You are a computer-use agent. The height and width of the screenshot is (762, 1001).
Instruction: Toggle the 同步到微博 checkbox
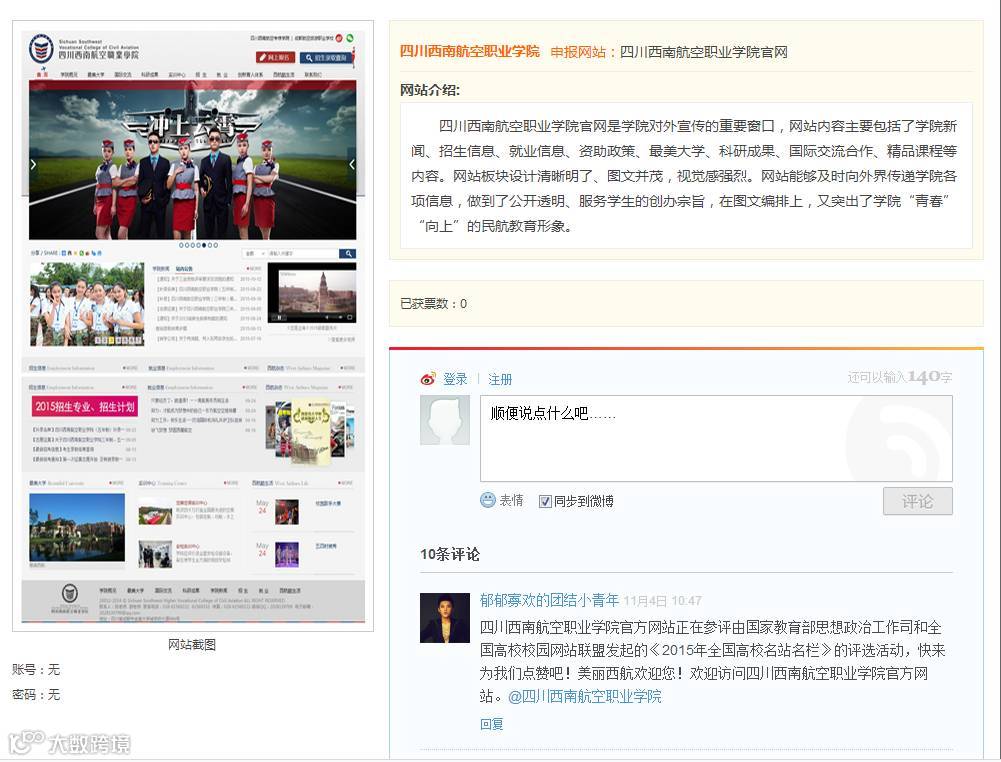(x=545, y=502)
